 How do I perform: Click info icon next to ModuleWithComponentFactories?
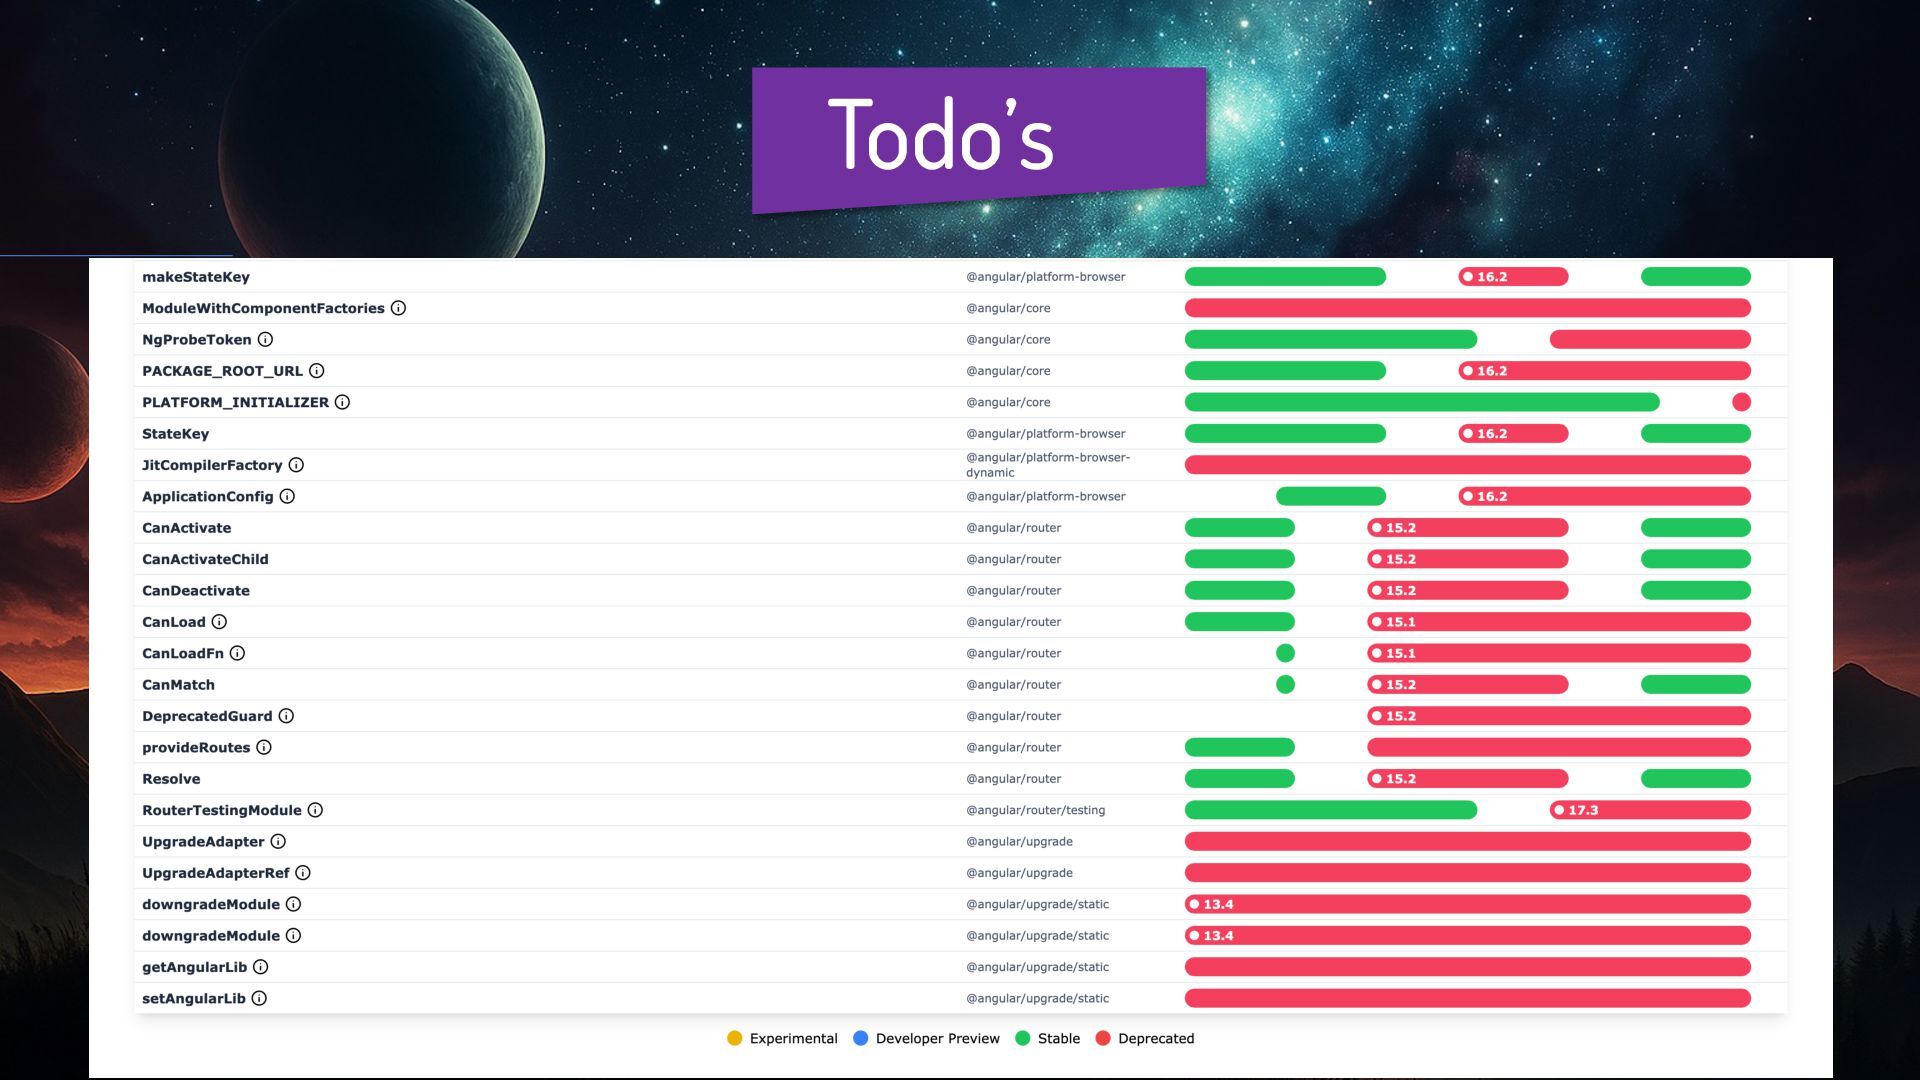(398, 308)
